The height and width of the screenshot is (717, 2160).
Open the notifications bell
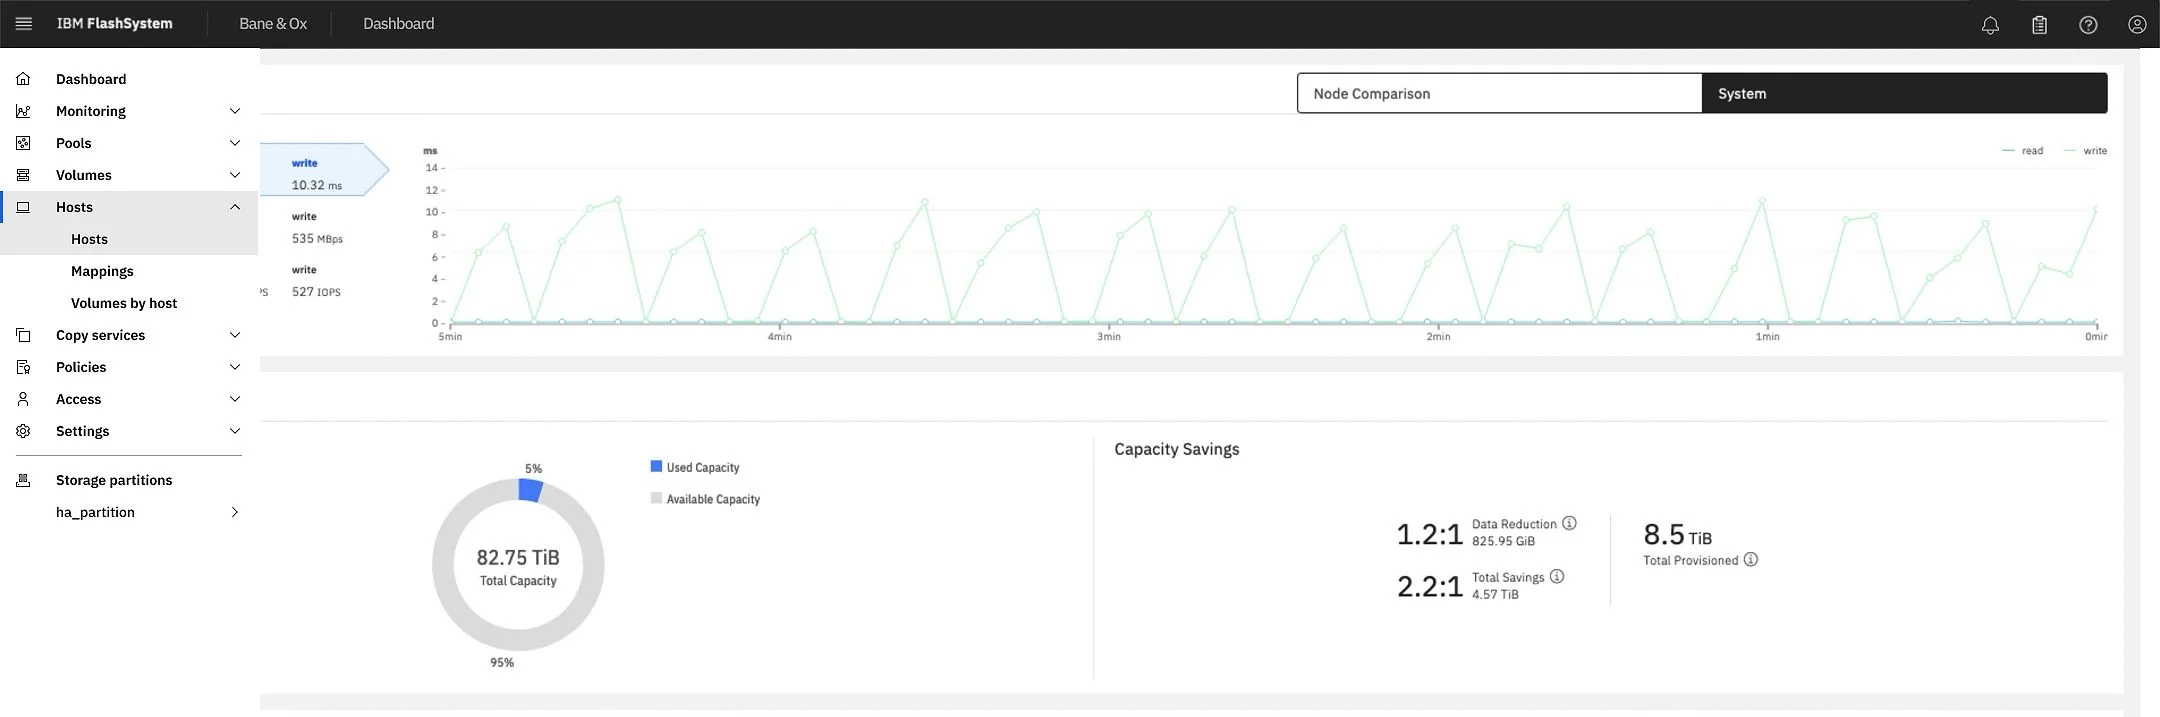point(1990,25)
